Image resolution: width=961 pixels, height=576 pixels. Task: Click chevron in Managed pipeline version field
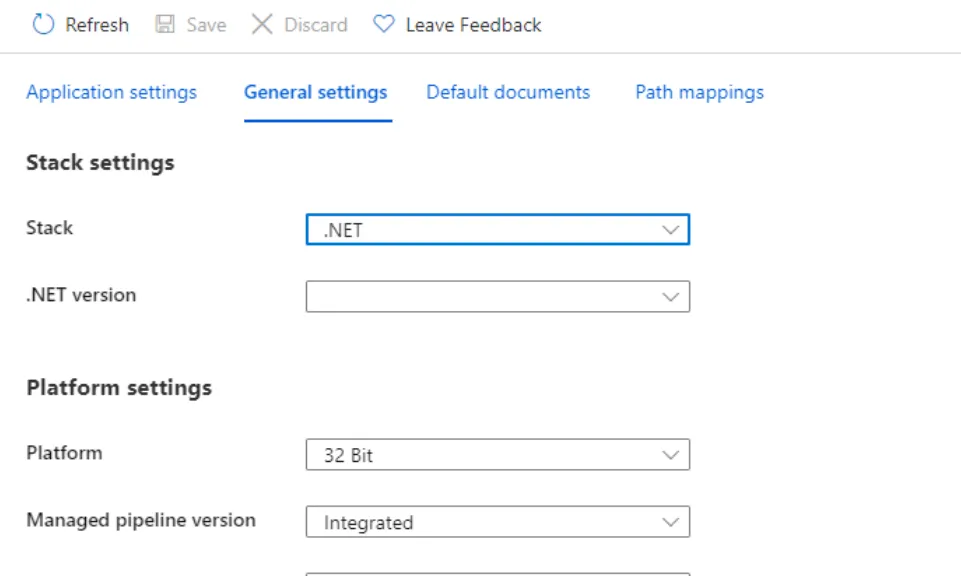(671, 522)
